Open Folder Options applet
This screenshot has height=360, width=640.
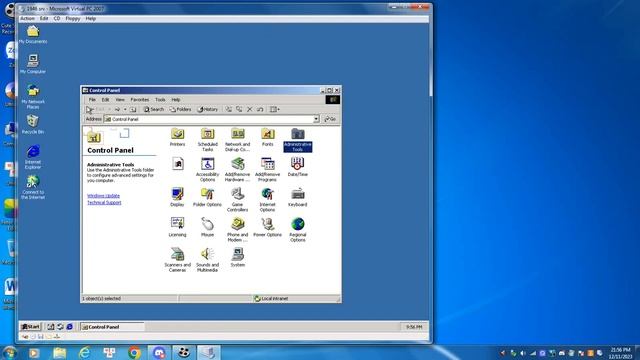207,198
